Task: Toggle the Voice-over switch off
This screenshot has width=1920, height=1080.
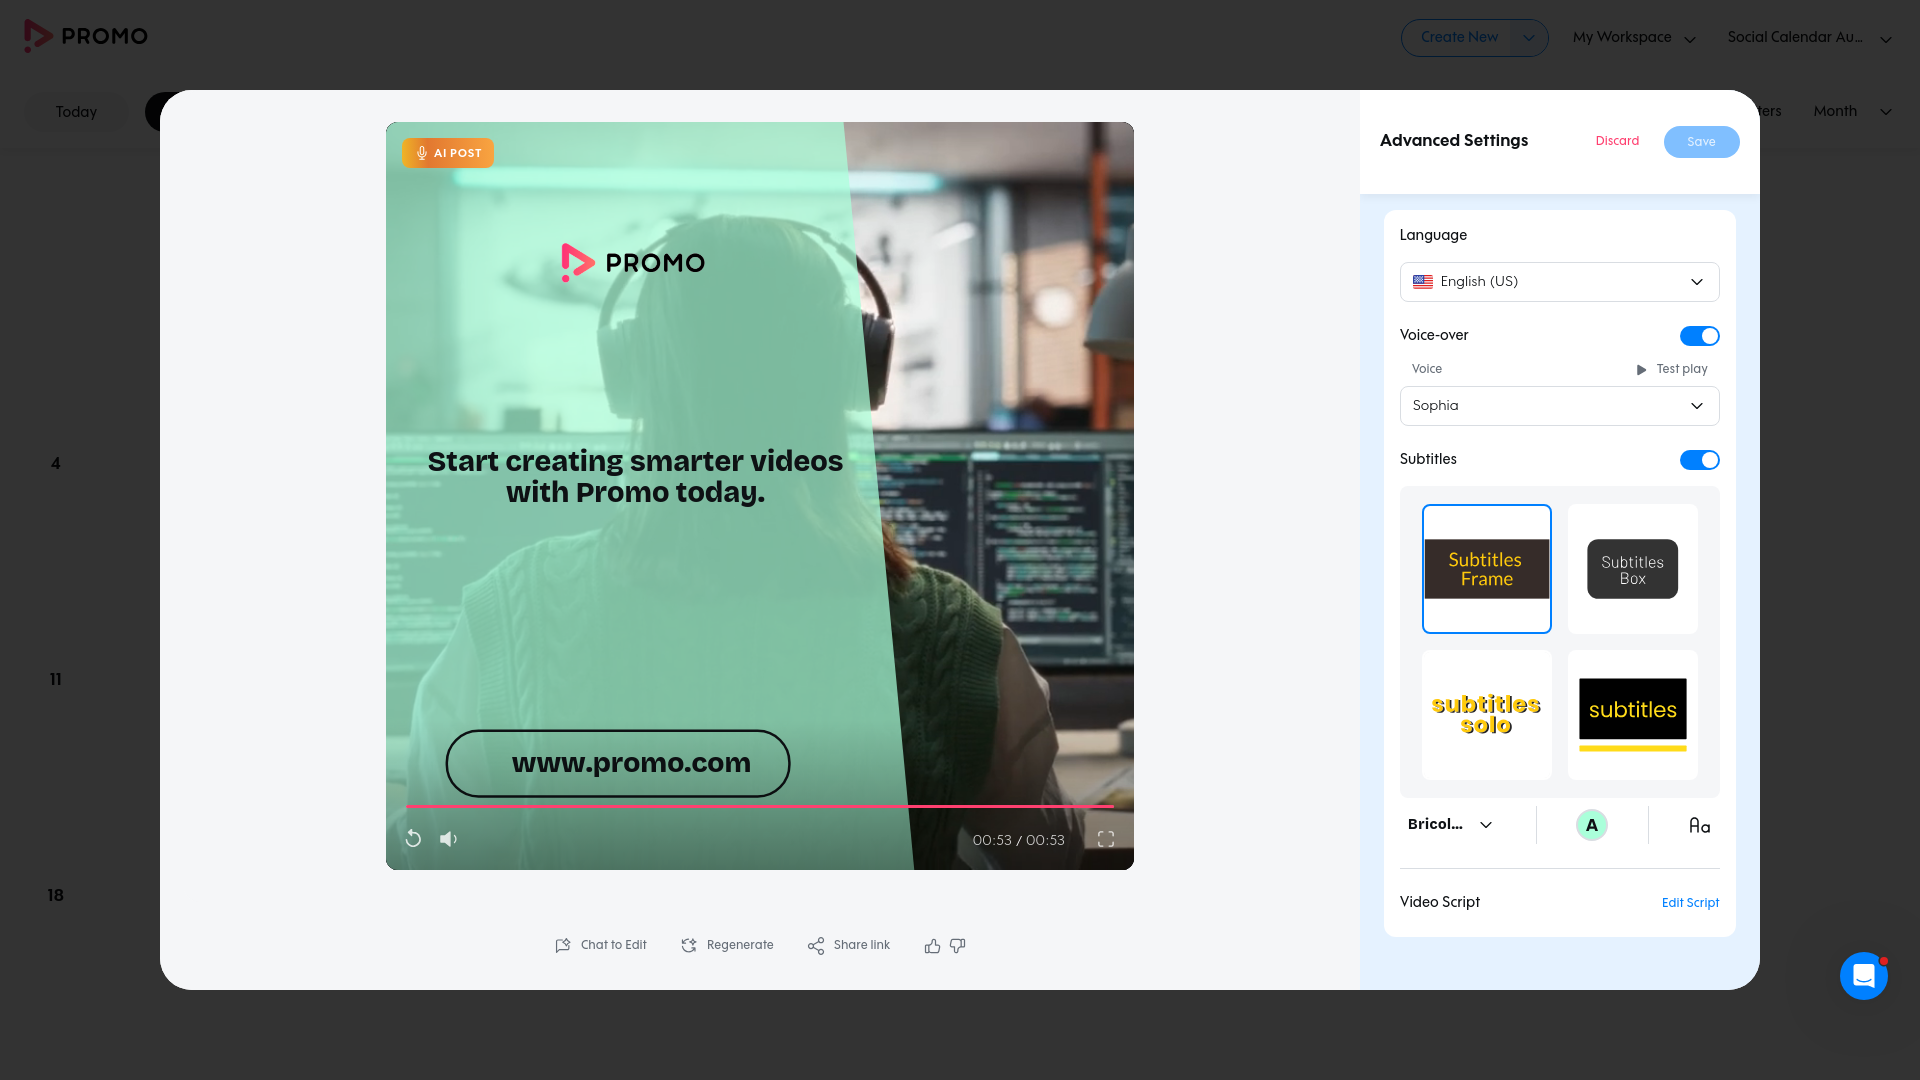Action: (x=1699, y=336)
